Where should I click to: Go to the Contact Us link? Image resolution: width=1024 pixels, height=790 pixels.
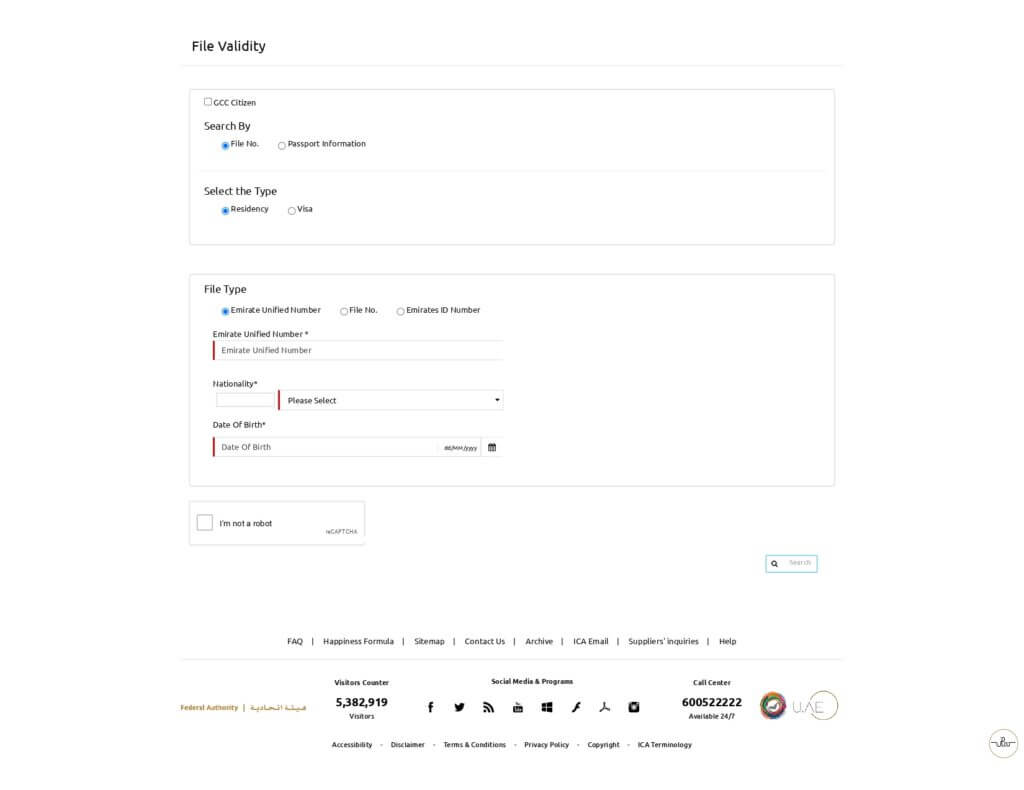coord(484,641)
